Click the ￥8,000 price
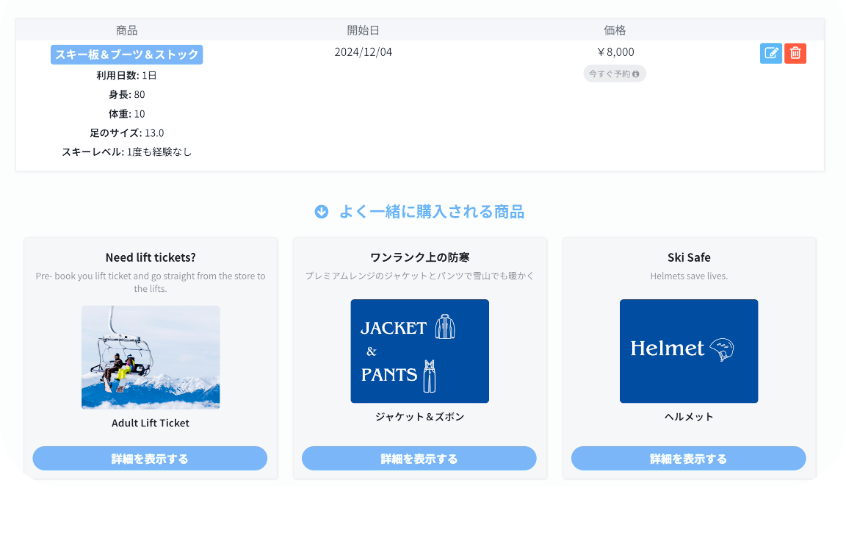 point(615,52)
